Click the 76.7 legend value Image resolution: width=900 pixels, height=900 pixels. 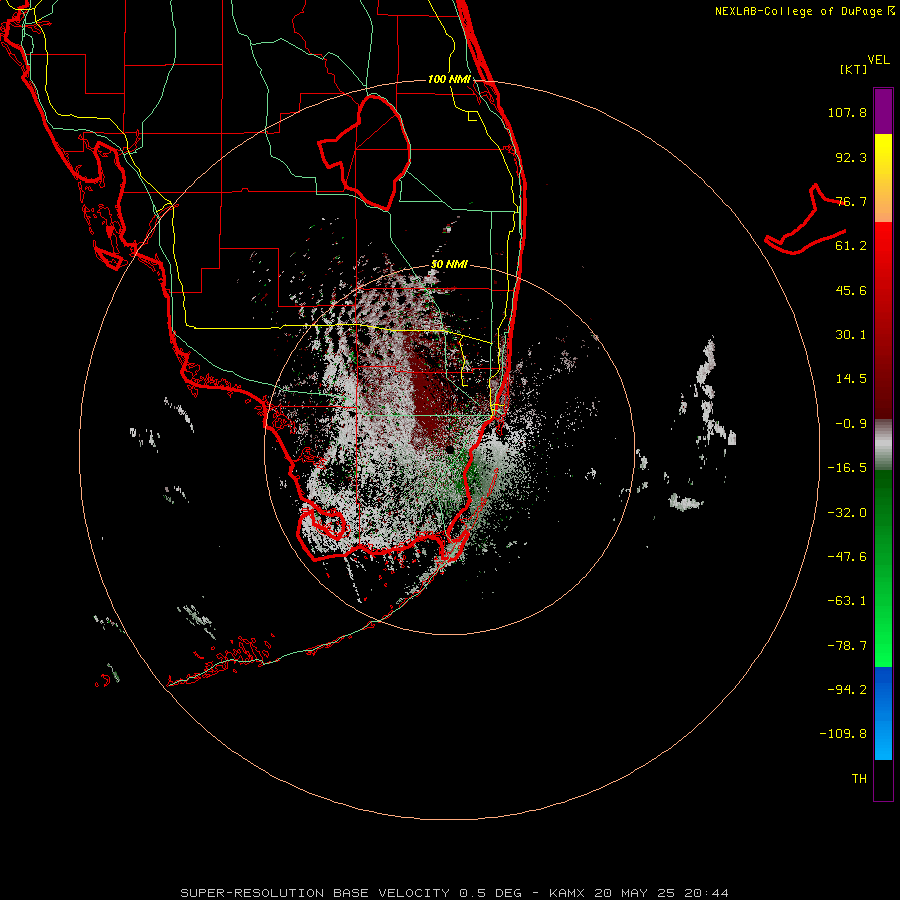pos(851,201)
